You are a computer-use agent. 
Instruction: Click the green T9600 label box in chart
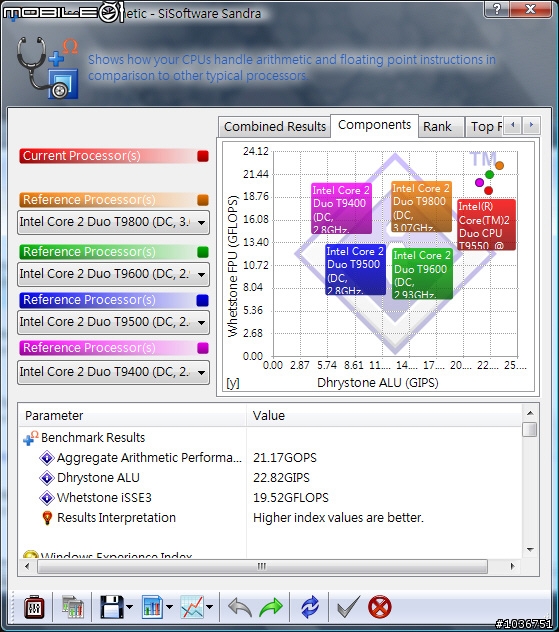click(x=422, y=273)
